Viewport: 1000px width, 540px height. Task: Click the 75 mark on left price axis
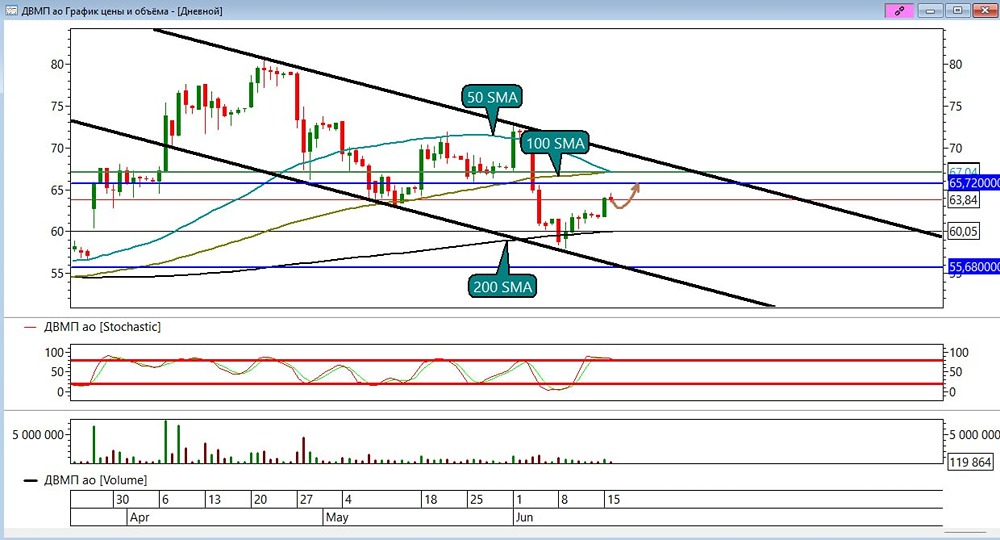(57, 106)
